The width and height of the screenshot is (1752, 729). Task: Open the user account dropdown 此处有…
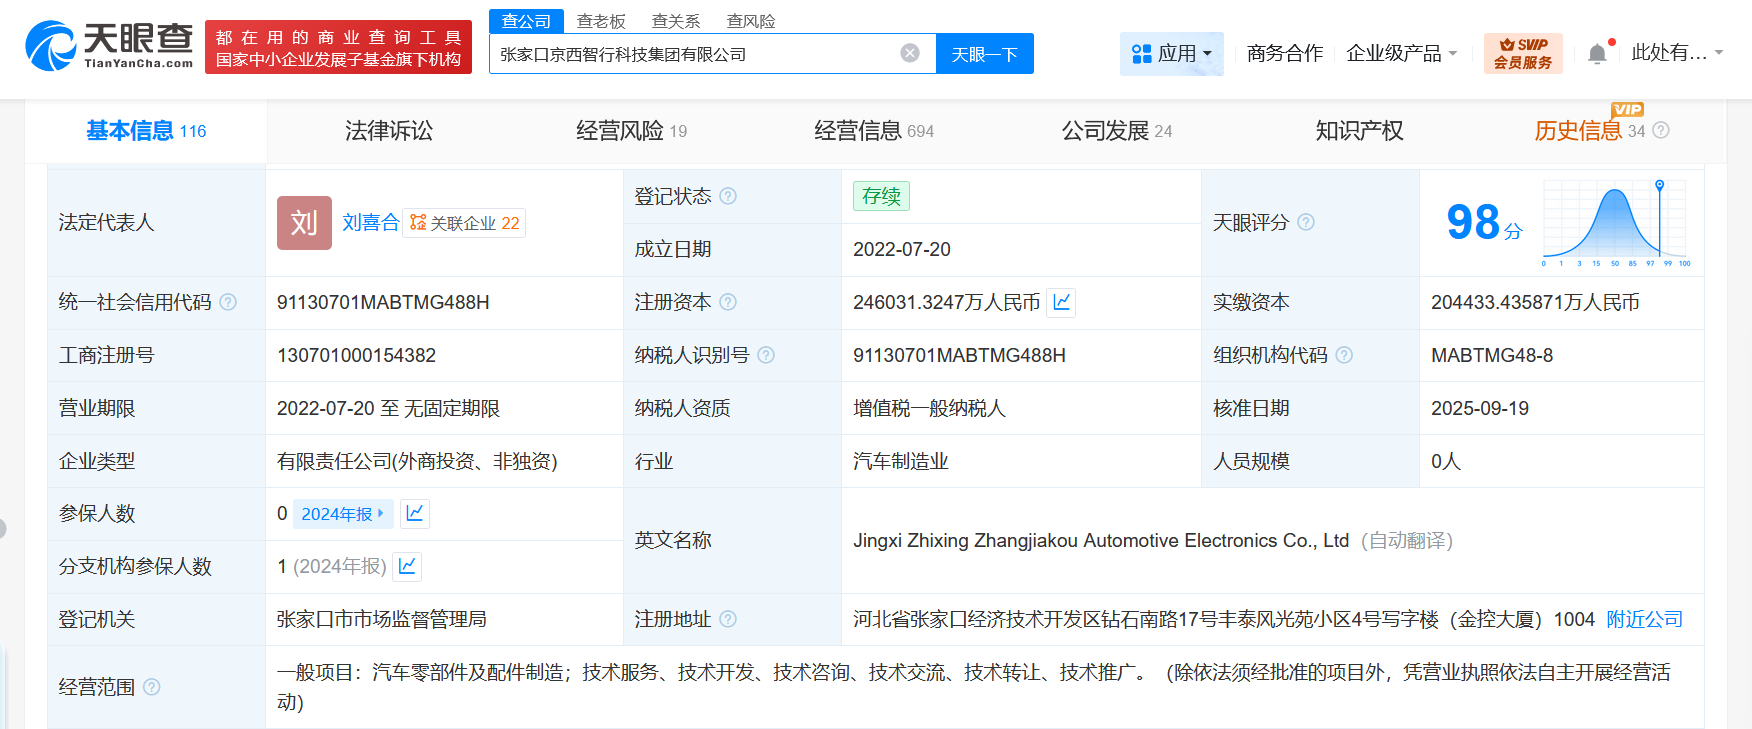pos(1676,53)
